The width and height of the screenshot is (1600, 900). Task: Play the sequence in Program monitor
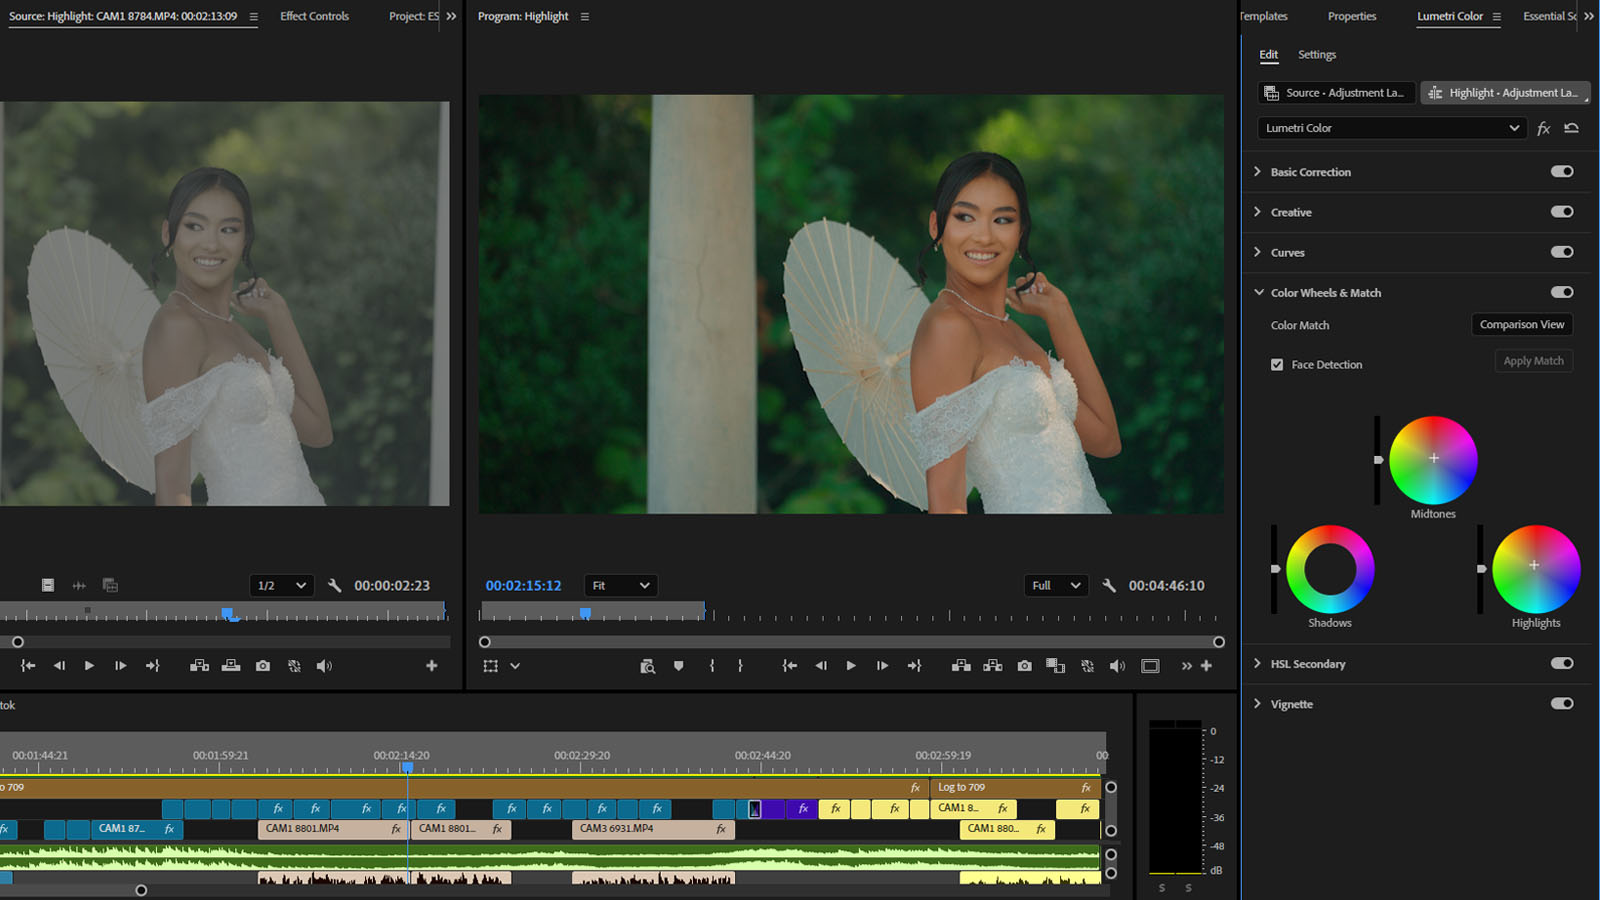point(851,666)
